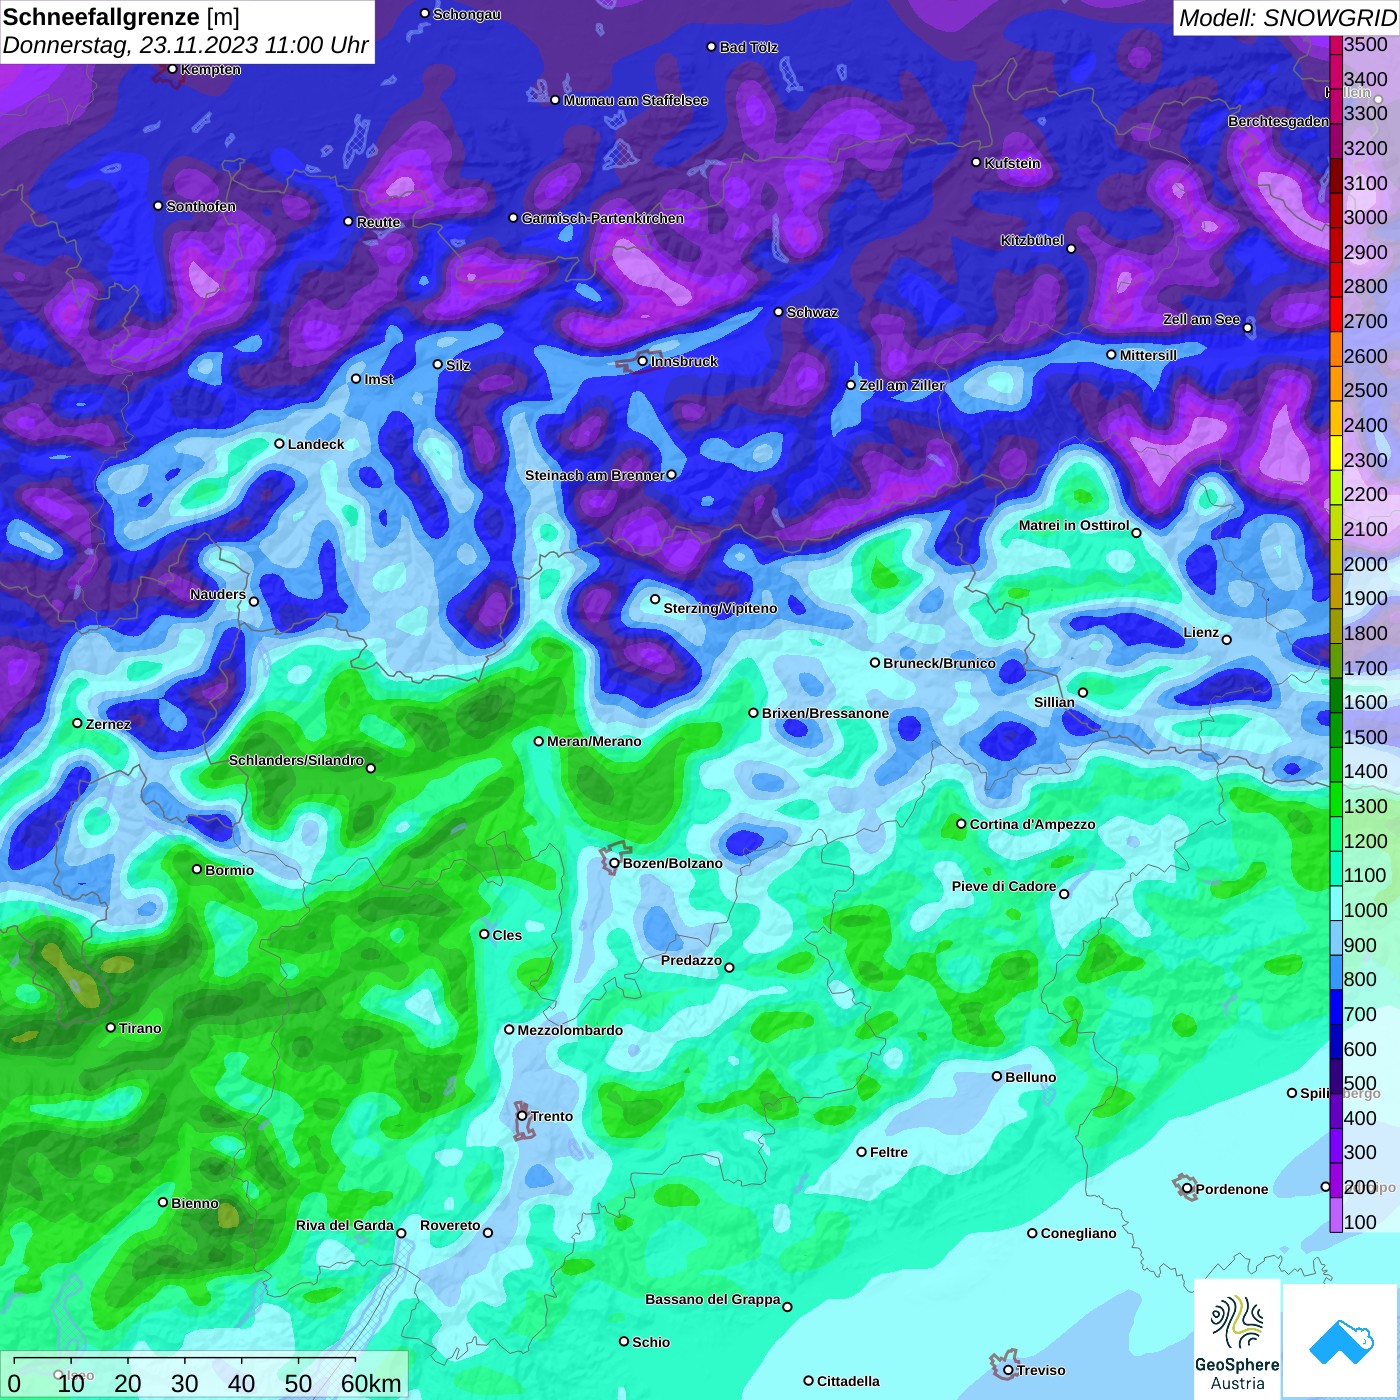This screenshot has width=1400, height=1400.
Task: Select the Brixen/Bressanone label
Action: [x=825, y=713]
